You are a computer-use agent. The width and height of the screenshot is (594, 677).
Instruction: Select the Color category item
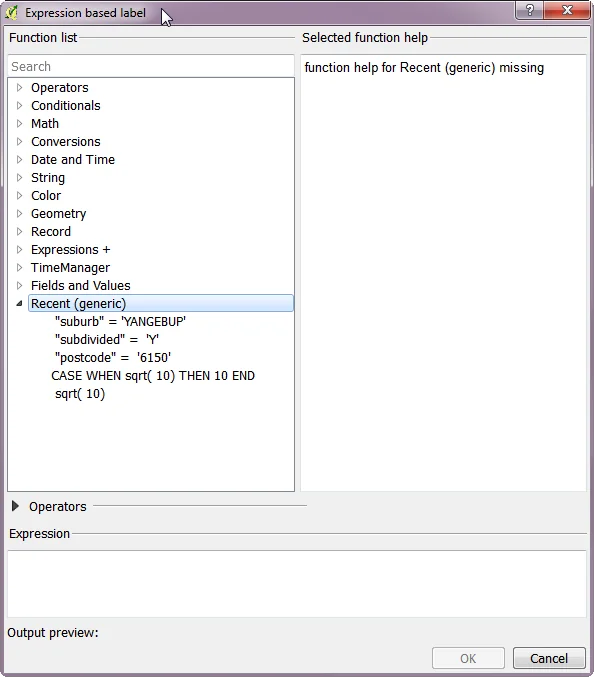click(x=46, y=196)
